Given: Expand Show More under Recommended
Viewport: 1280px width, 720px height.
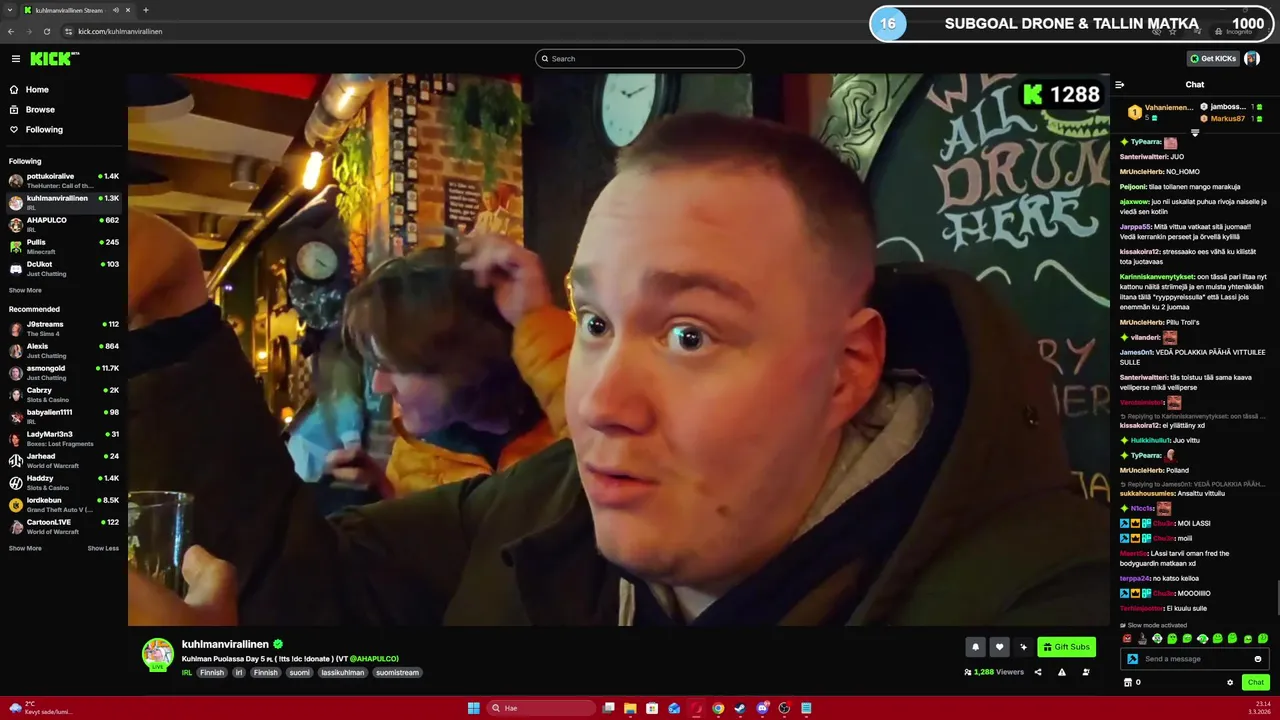Looking at the screenshot, I should [x=25, y=549].
